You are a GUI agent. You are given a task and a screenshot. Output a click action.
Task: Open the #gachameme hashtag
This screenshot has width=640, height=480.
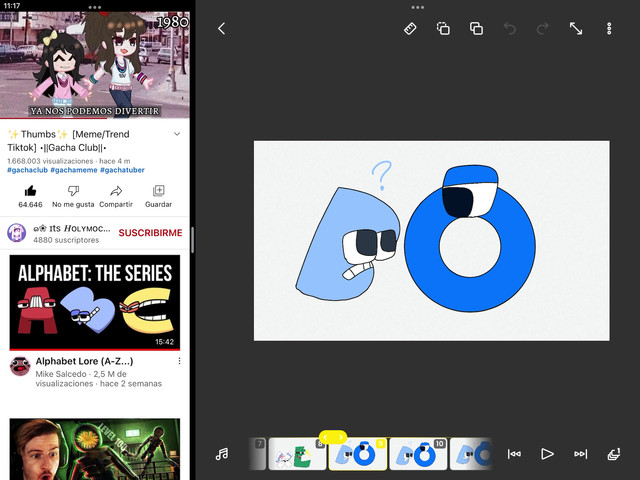pos(74,170)
